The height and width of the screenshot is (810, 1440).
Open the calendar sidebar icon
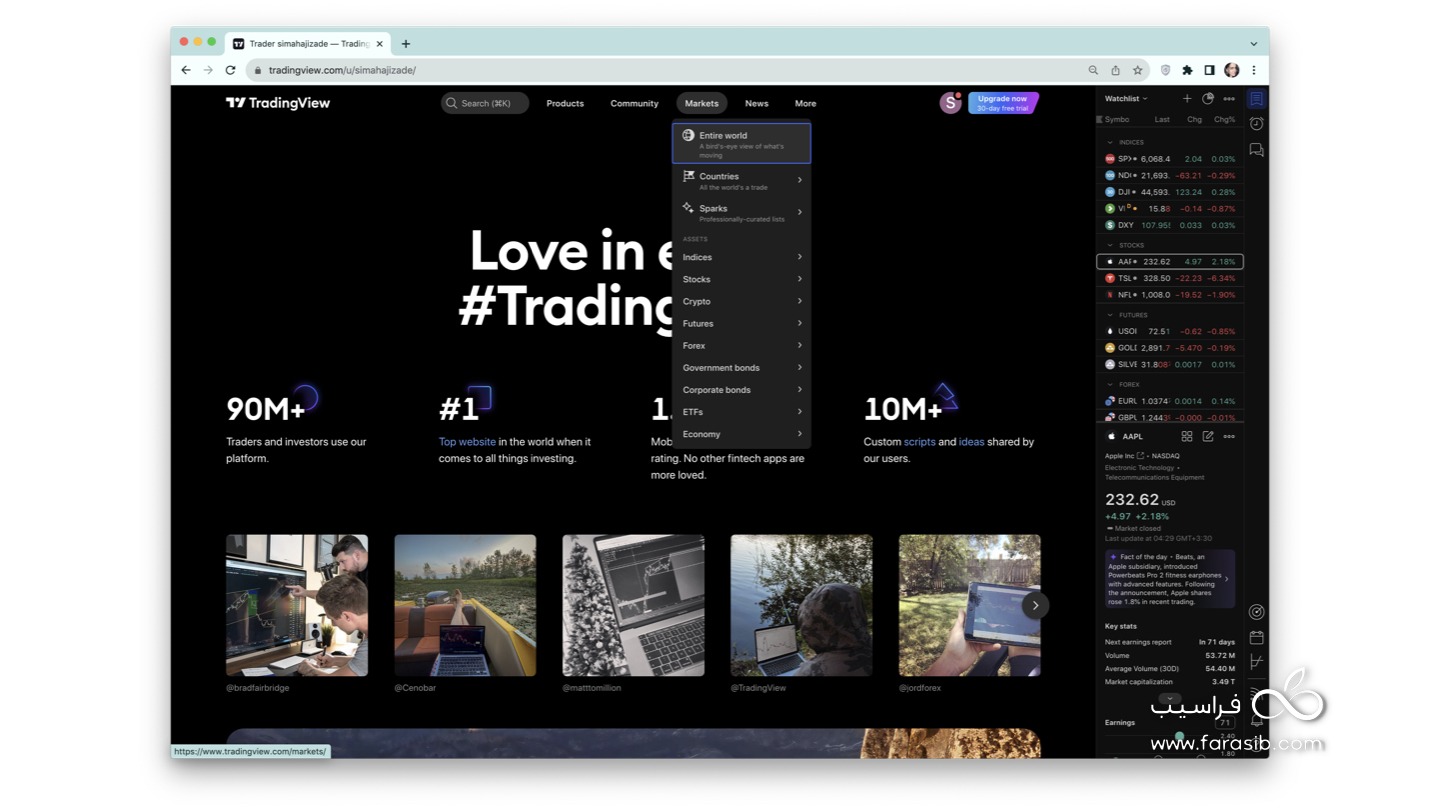[x=1257, y=637]
